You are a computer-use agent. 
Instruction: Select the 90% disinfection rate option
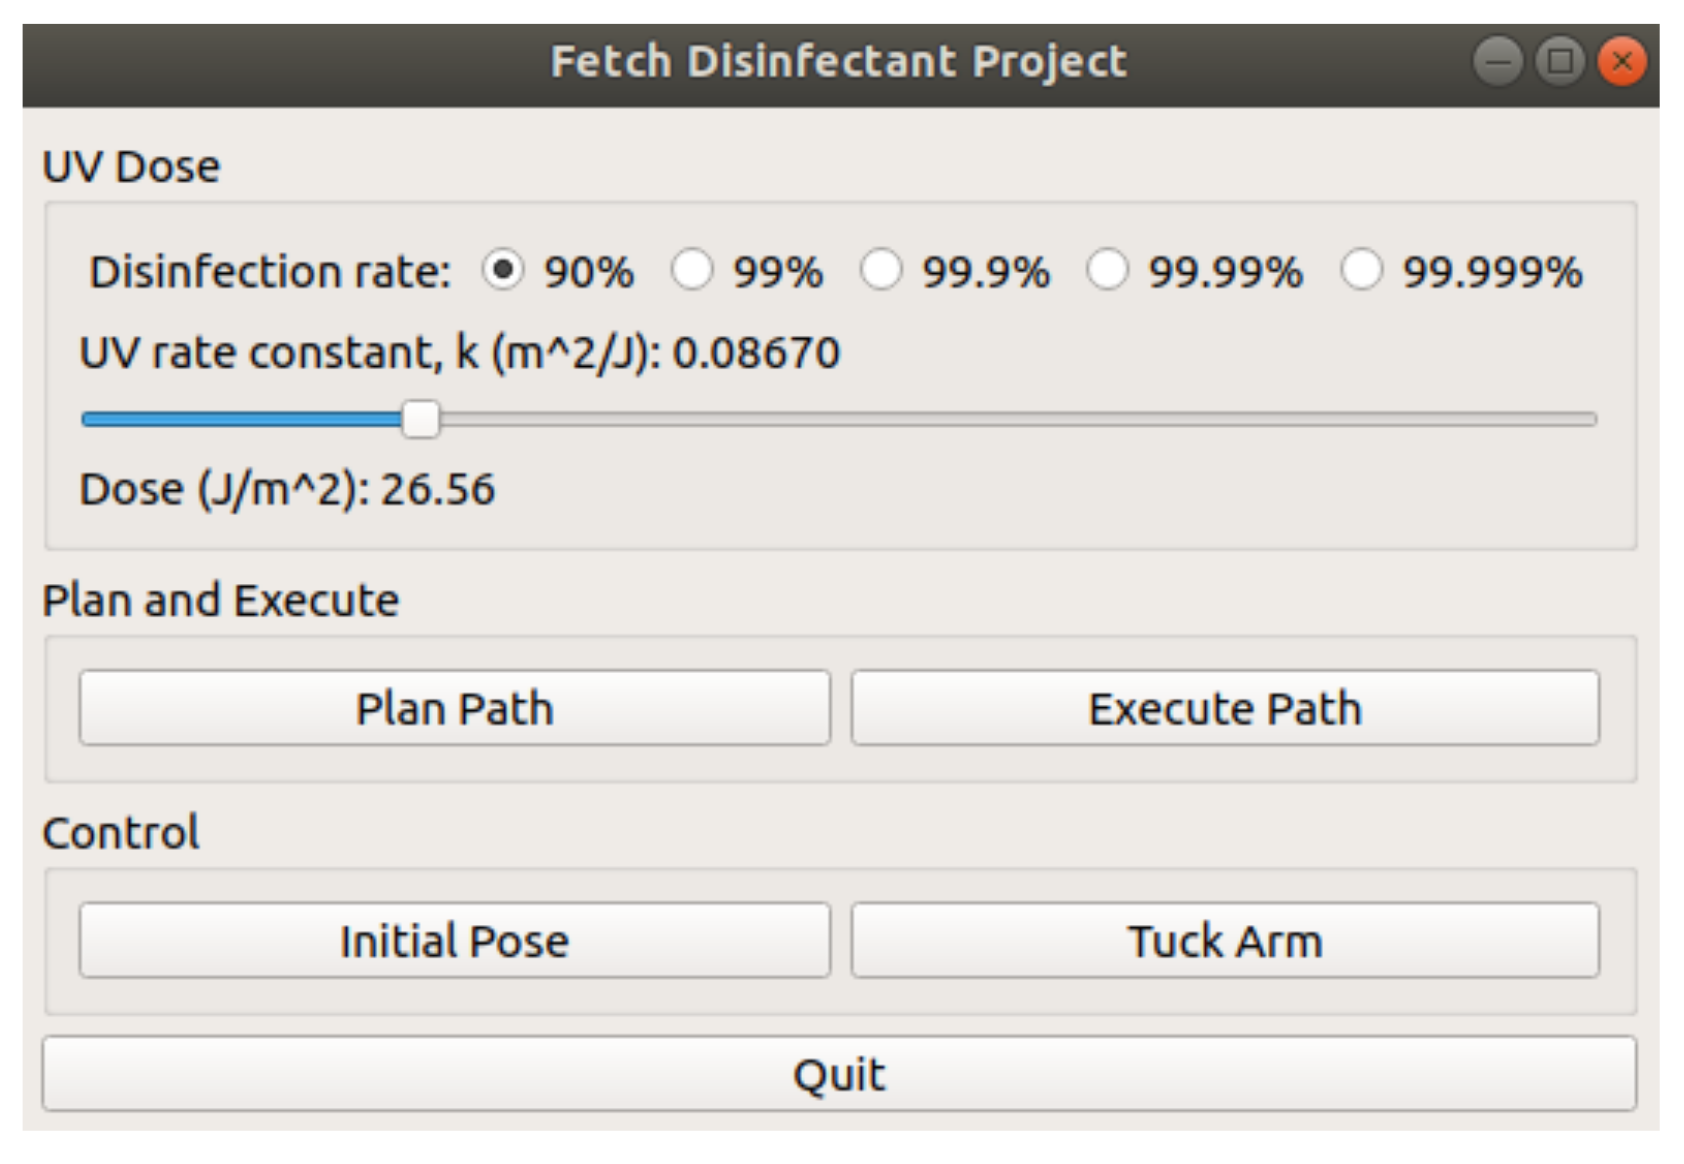(503, 270)
